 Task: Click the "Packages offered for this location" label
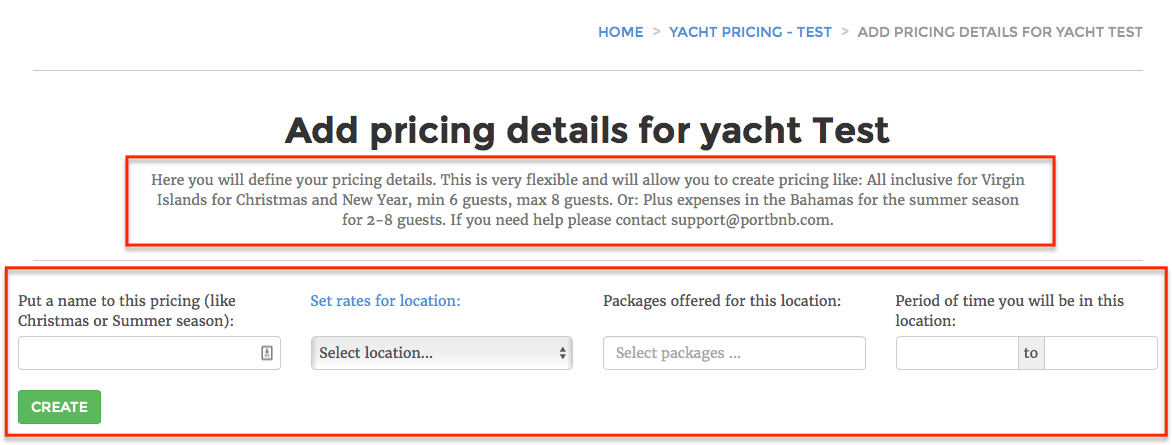[x=723, y=301]
